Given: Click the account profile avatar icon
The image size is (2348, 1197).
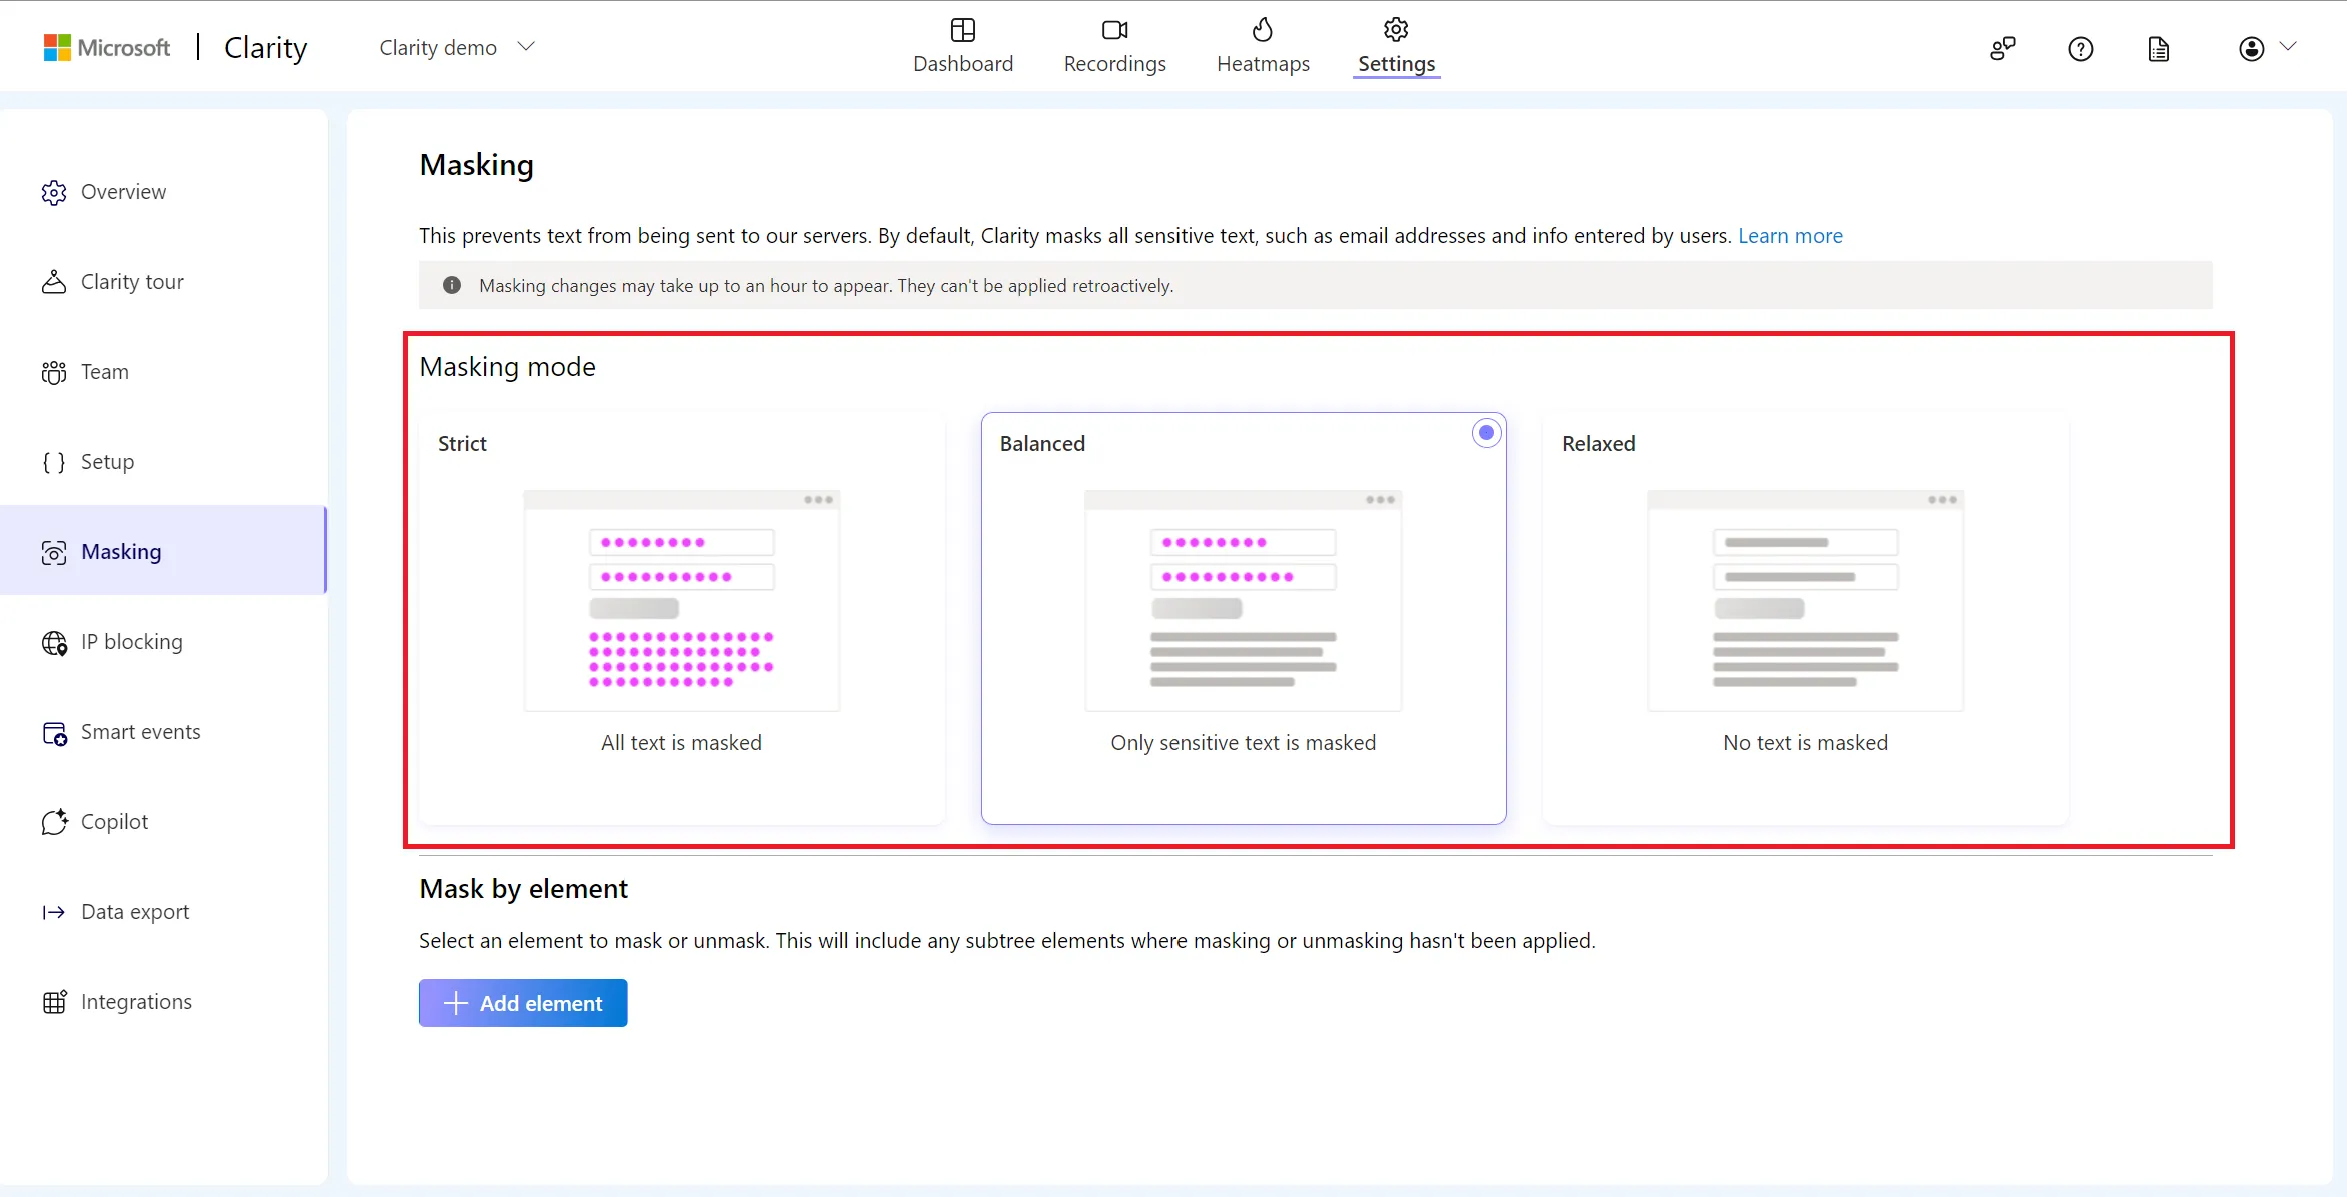Looking at the screenshot, I should pyautogui.click(x=2251, y=48).
